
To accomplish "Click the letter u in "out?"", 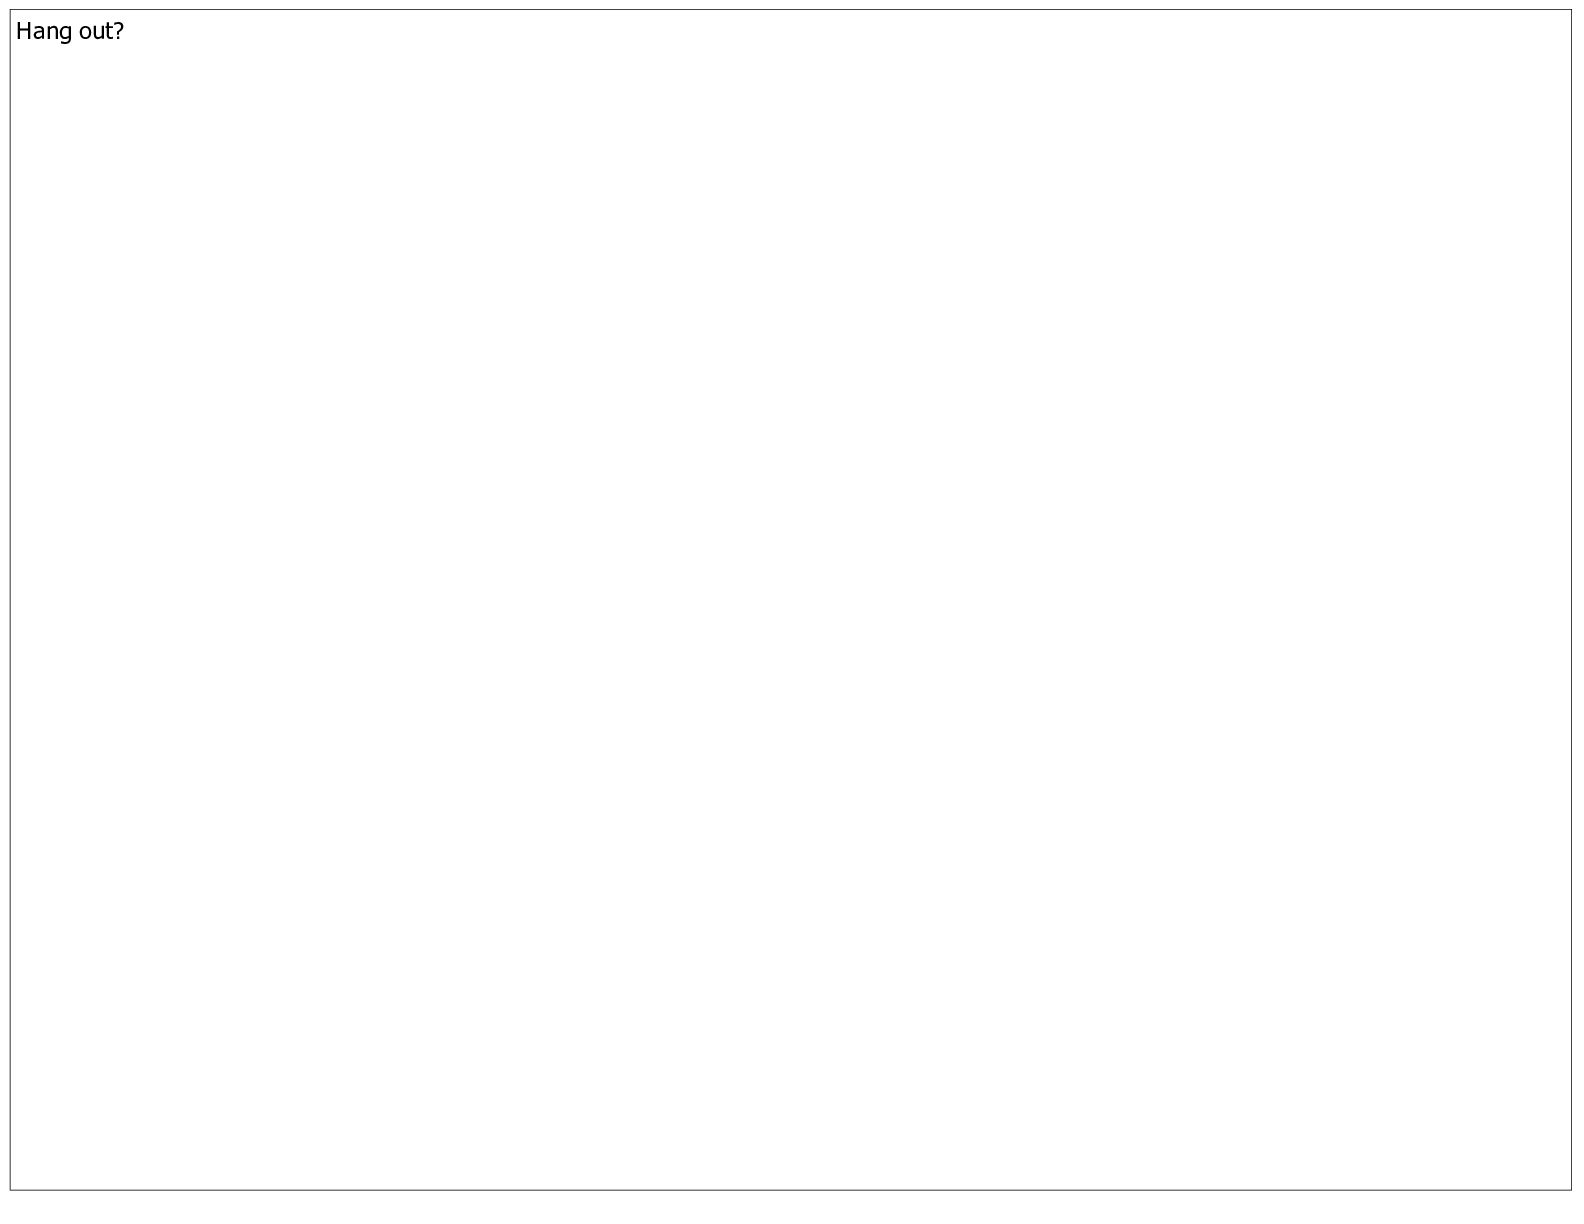I will (98, 33).
